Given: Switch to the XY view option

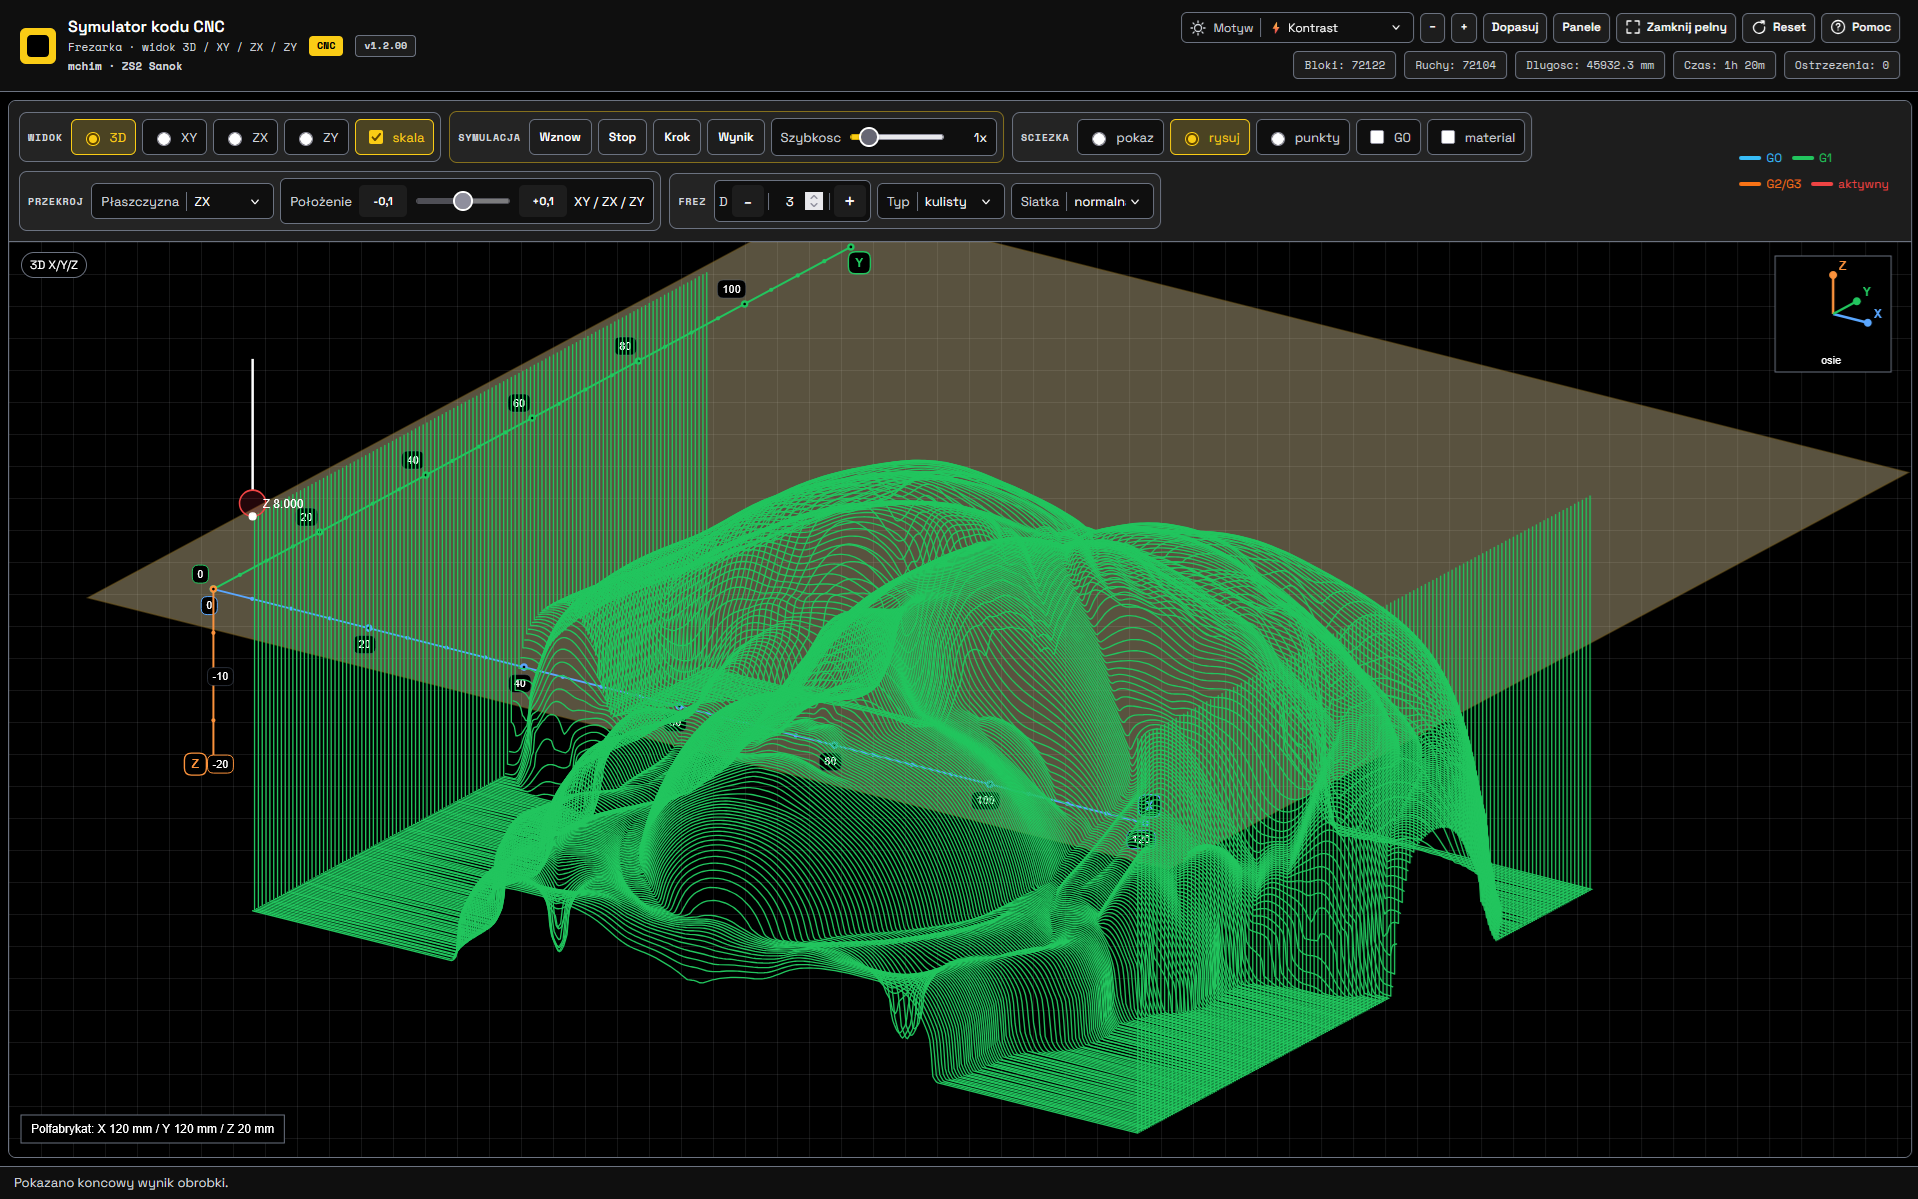Looking at the screenshot, I should click(175, 138).
